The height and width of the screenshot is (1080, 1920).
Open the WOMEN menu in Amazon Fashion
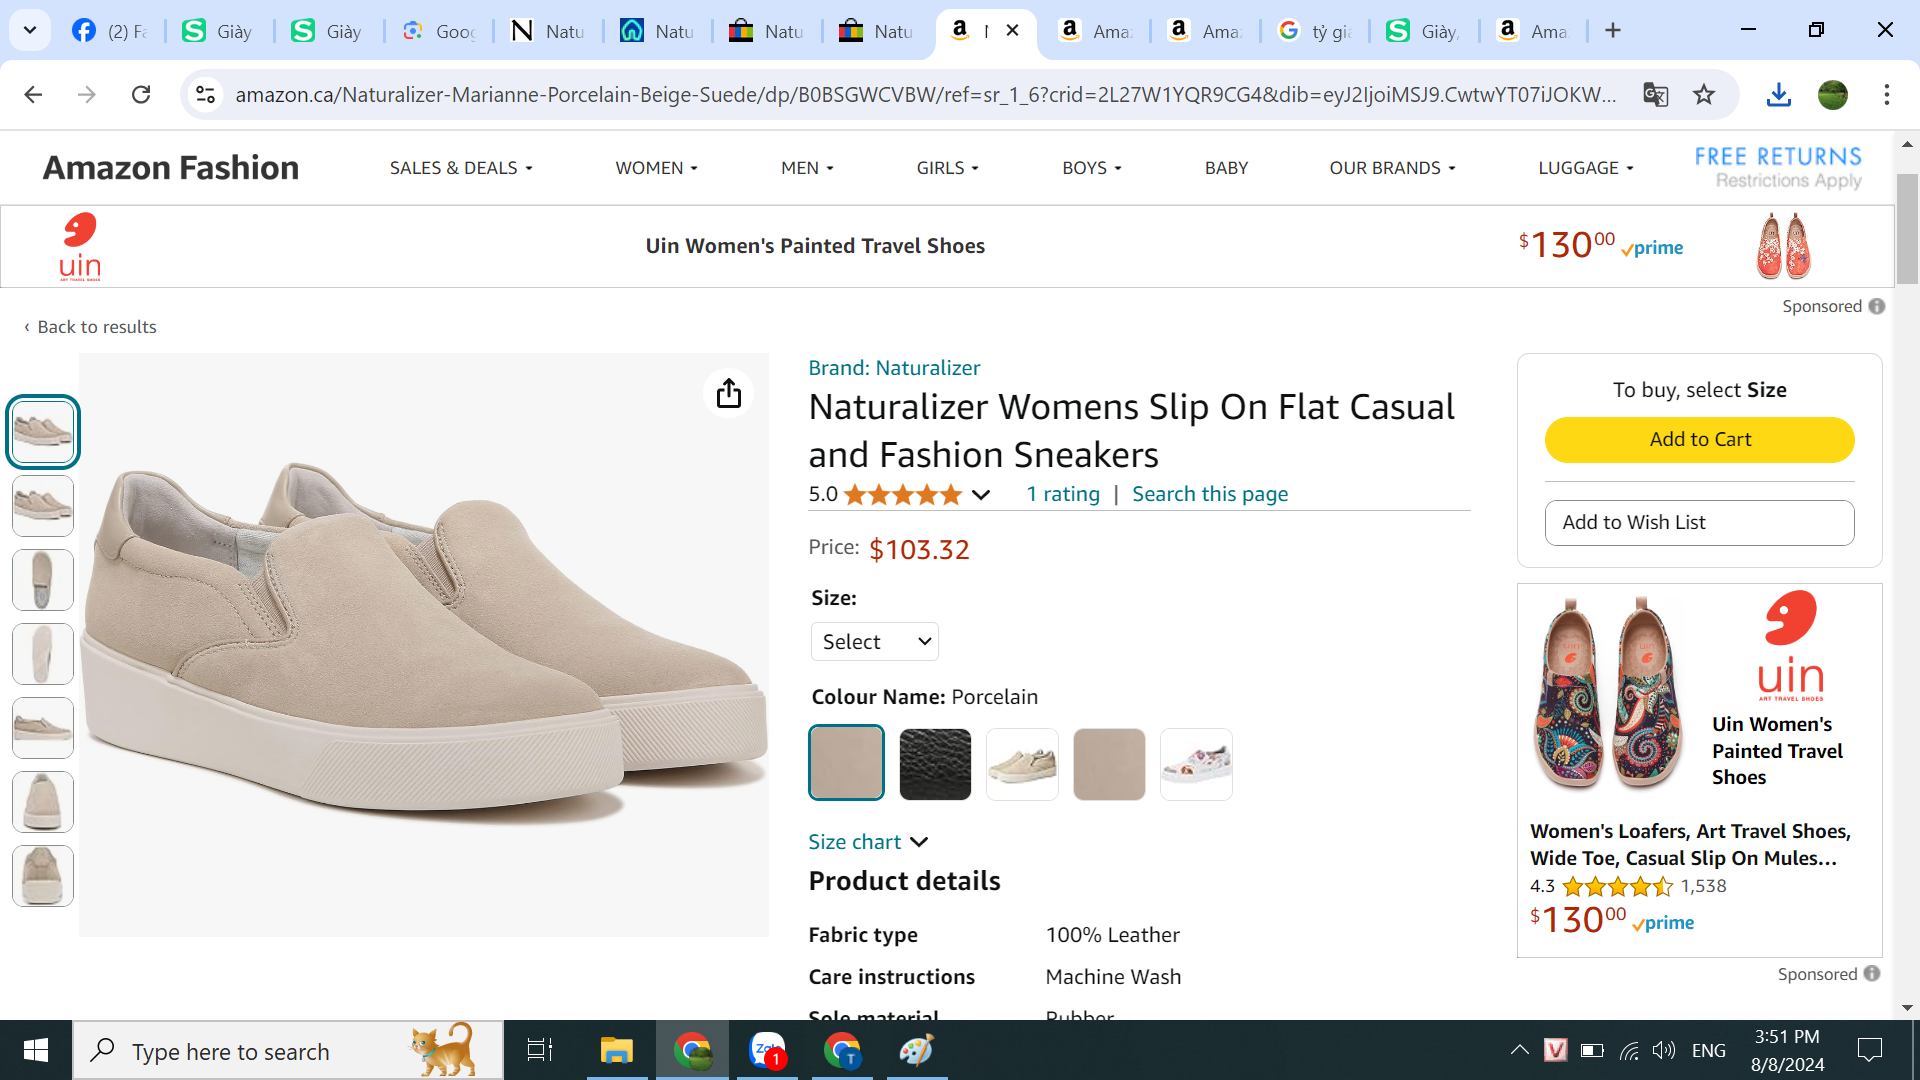656,168
